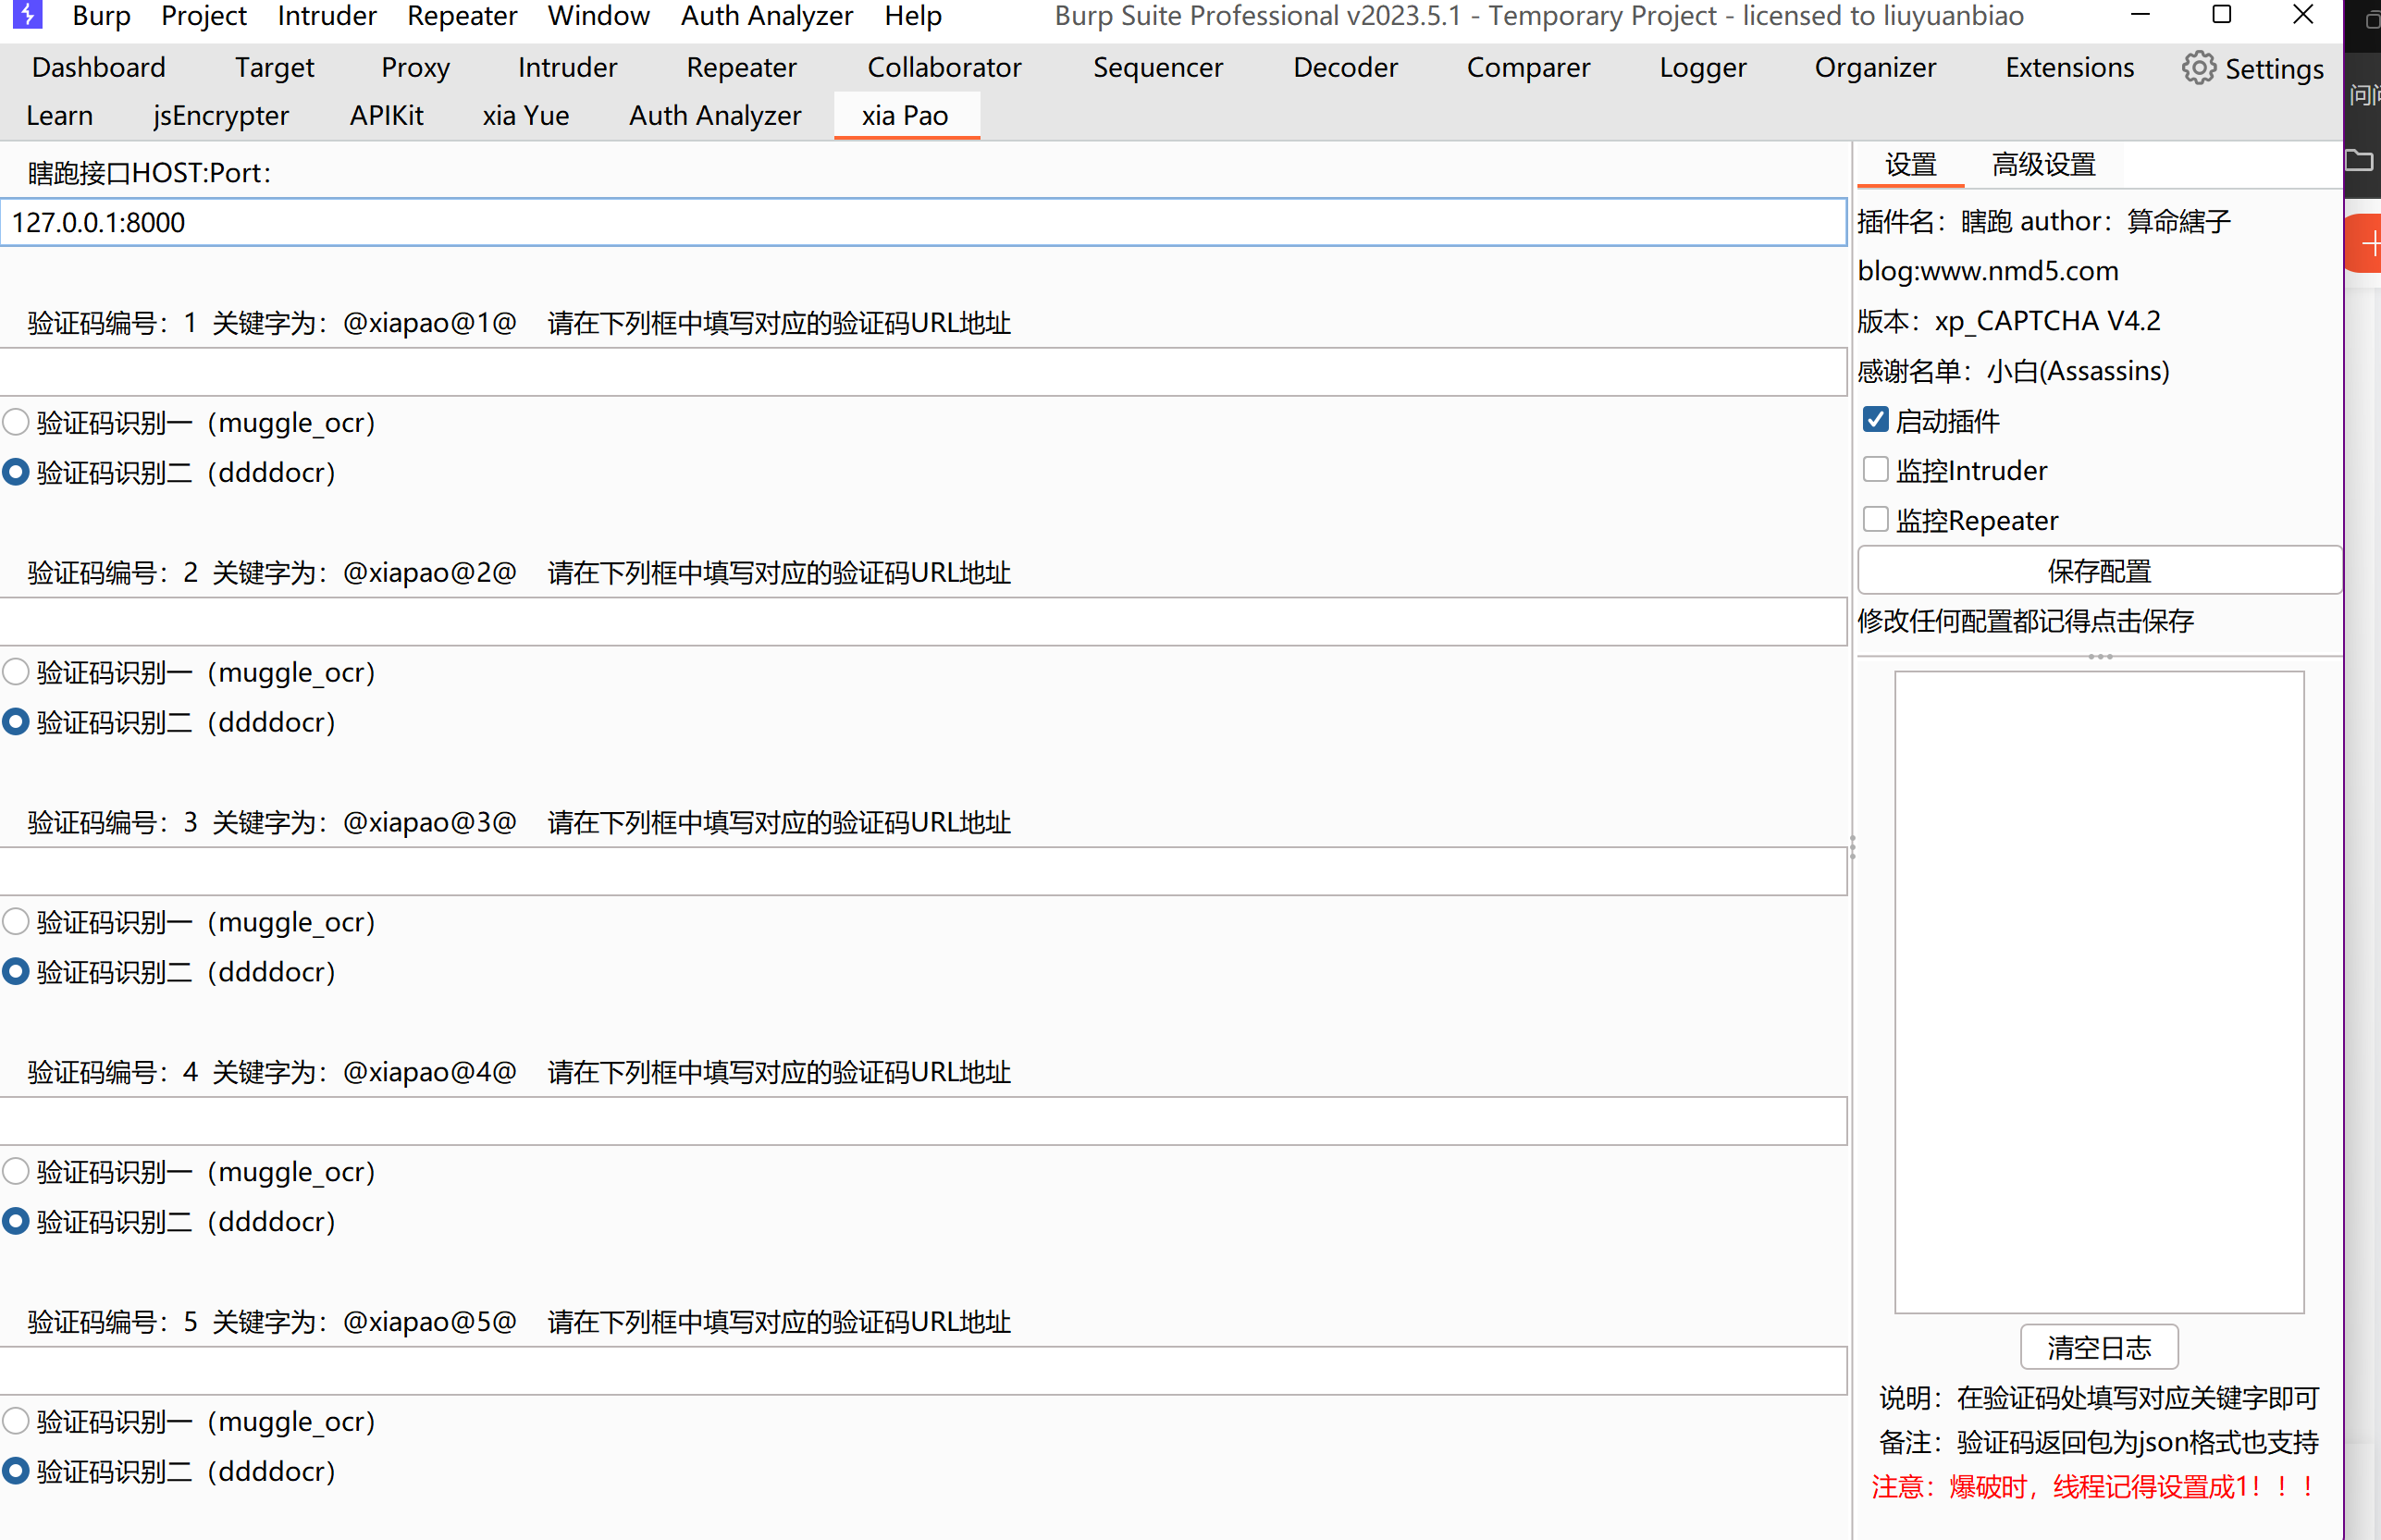The height and width of the screenshot is (1540, 2381).
Task: Open the jsEncrypter tab
Action: tap(221, 116)
